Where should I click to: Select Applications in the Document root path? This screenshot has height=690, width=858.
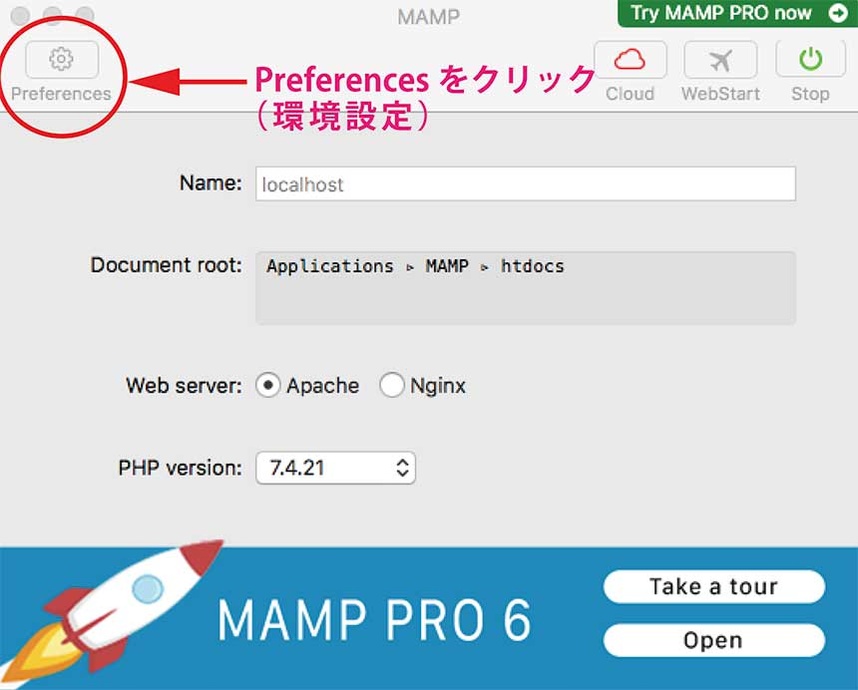click(x=329, y=266)
